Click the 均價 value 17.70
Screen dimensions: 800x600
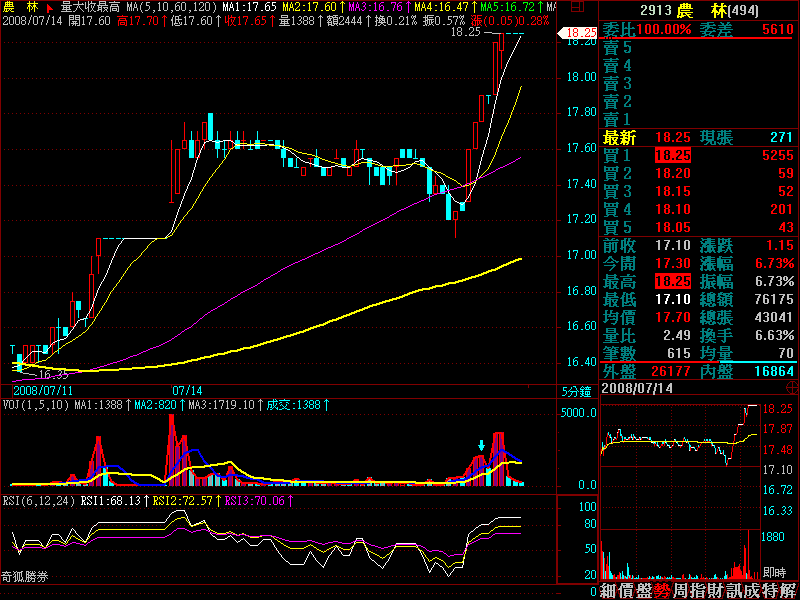[672, 317]
